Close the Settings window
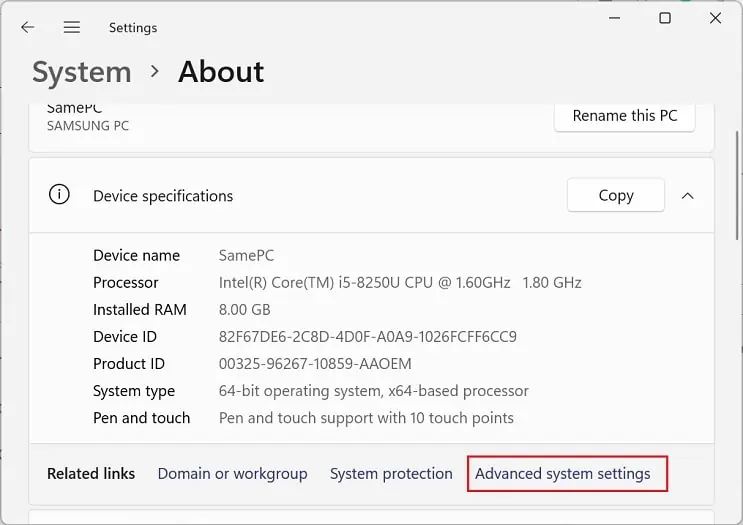 715,19
